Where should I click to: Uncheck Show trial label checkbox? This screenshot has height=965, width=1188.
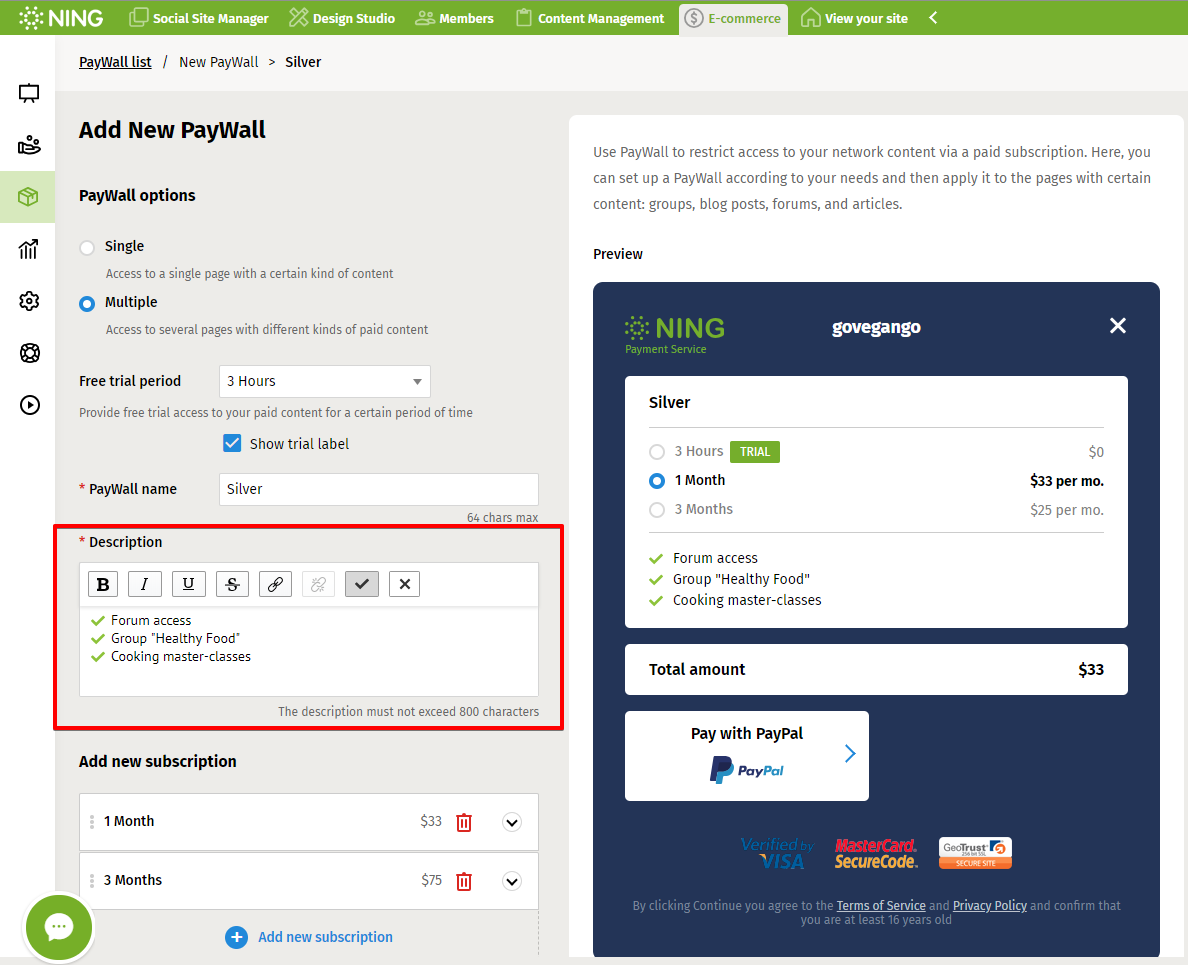coord(232,443)
